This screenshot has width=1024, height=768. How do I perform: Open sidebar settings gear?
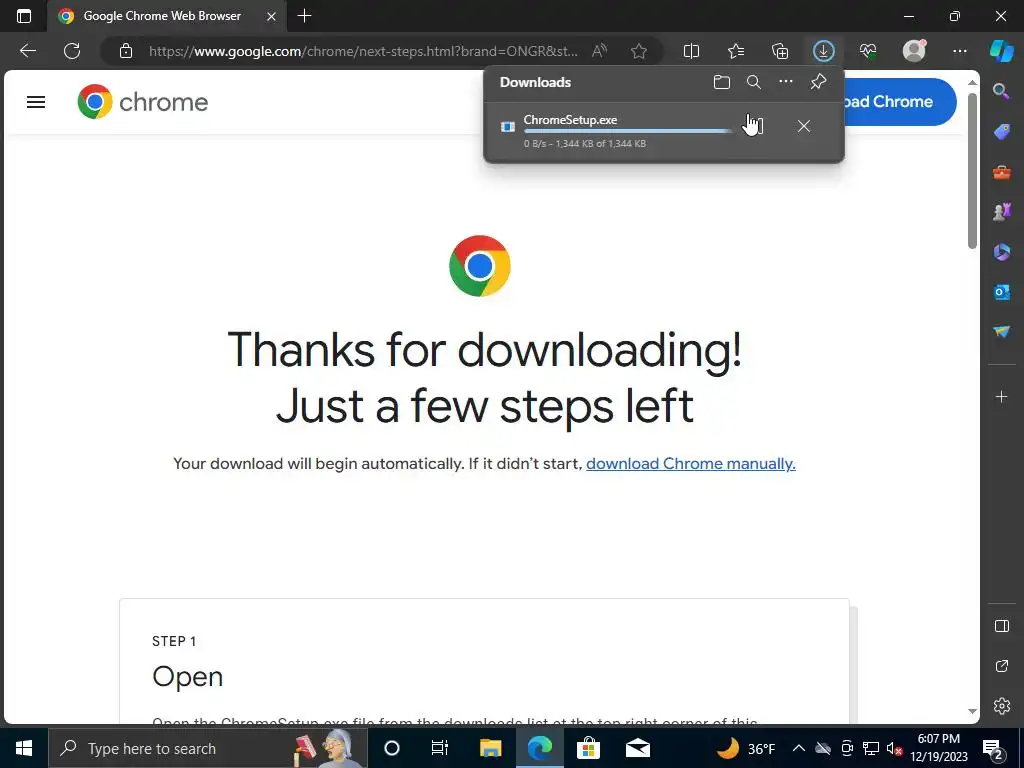1001,706
